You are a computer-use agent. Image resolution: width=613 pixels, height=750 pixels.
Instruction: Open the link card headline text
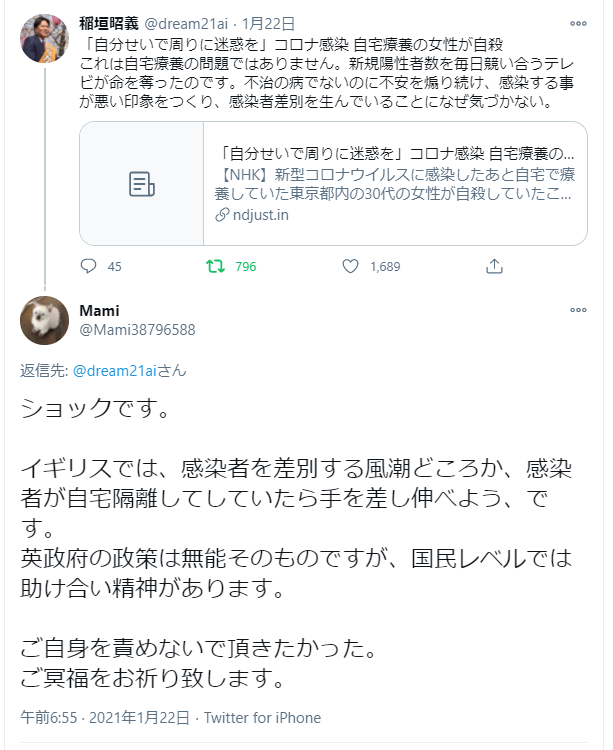click(395, 154)
